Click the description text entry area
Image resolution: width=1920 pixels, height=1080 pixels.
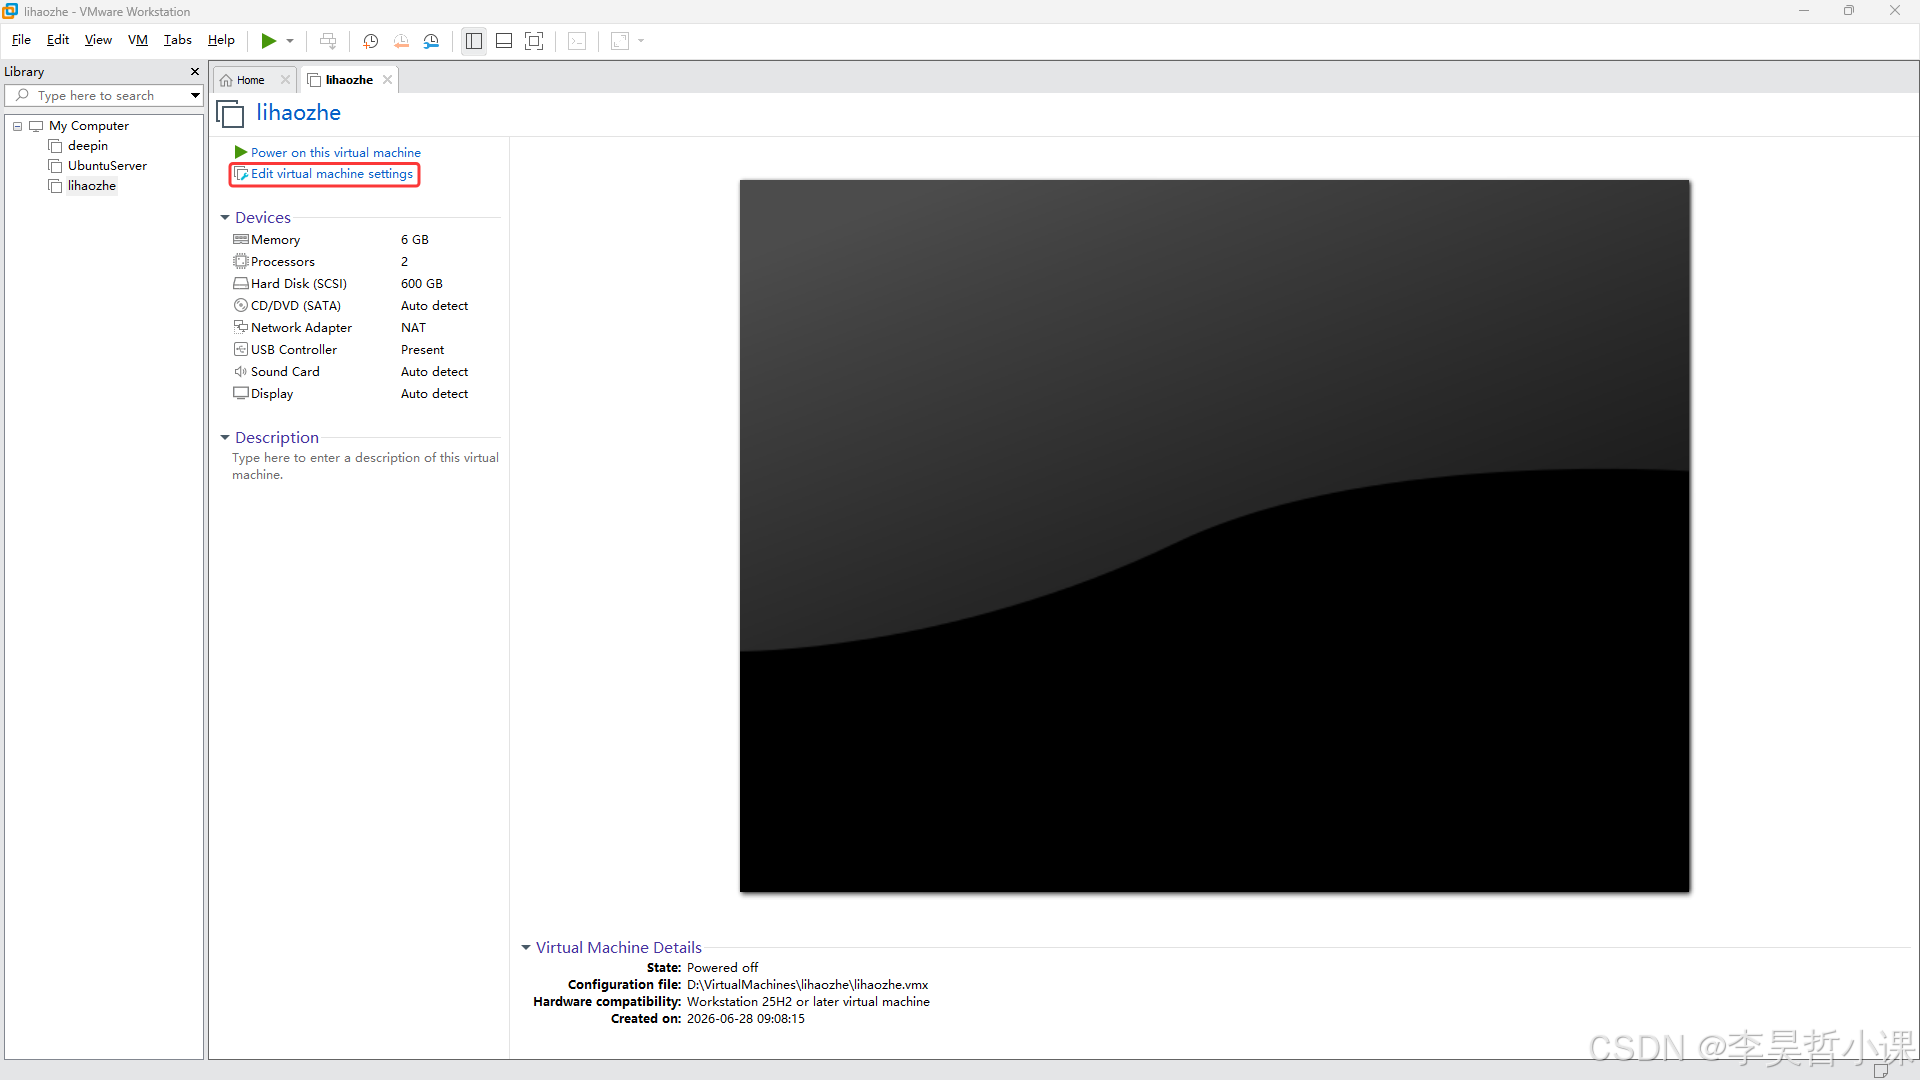(x=365, y=466)
